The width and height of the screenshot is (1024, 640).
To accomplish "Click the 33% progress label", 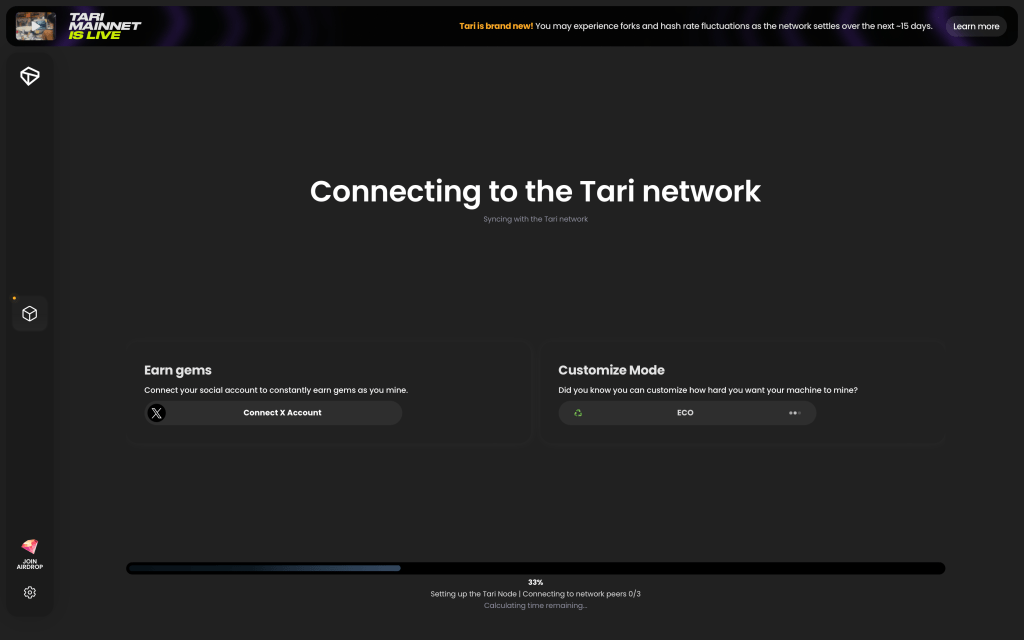I will click(x=536, y=581).
